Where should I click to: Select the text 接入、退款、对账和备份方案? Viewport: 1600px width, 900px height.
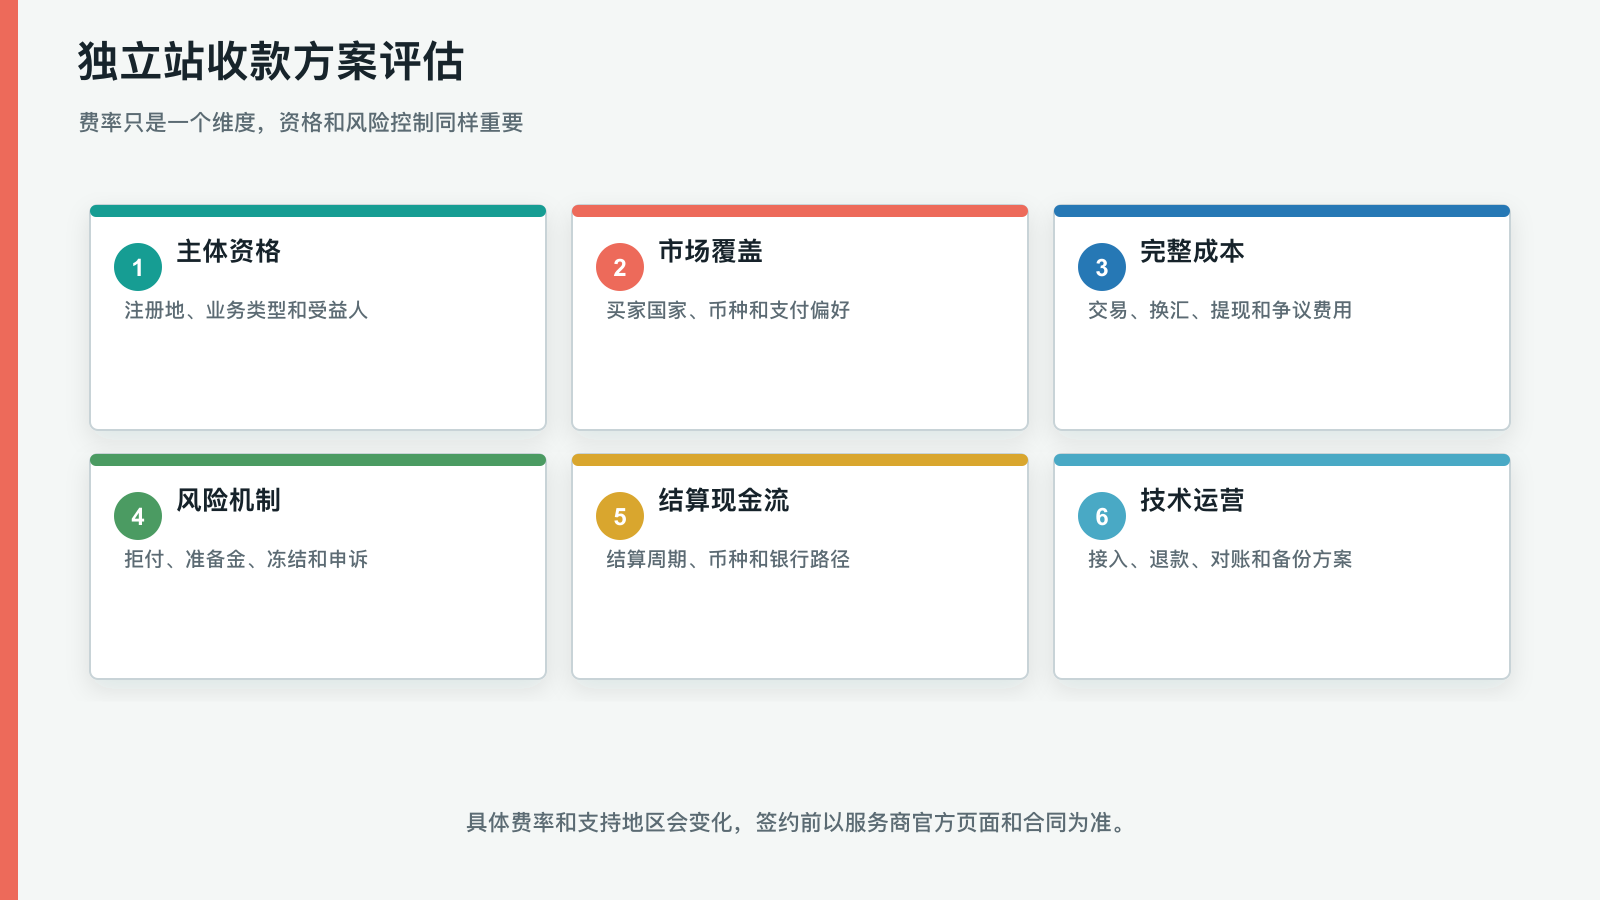[1220, 559]
